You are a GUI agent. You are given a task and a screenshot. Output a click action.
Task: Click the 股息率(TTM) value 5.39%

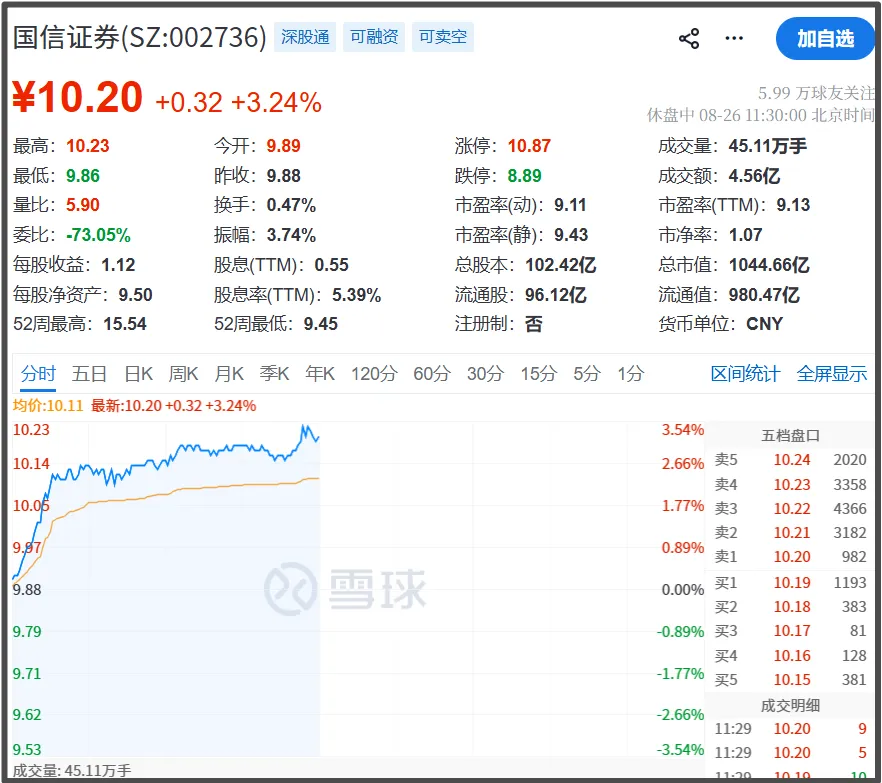(x=357, y=295)
